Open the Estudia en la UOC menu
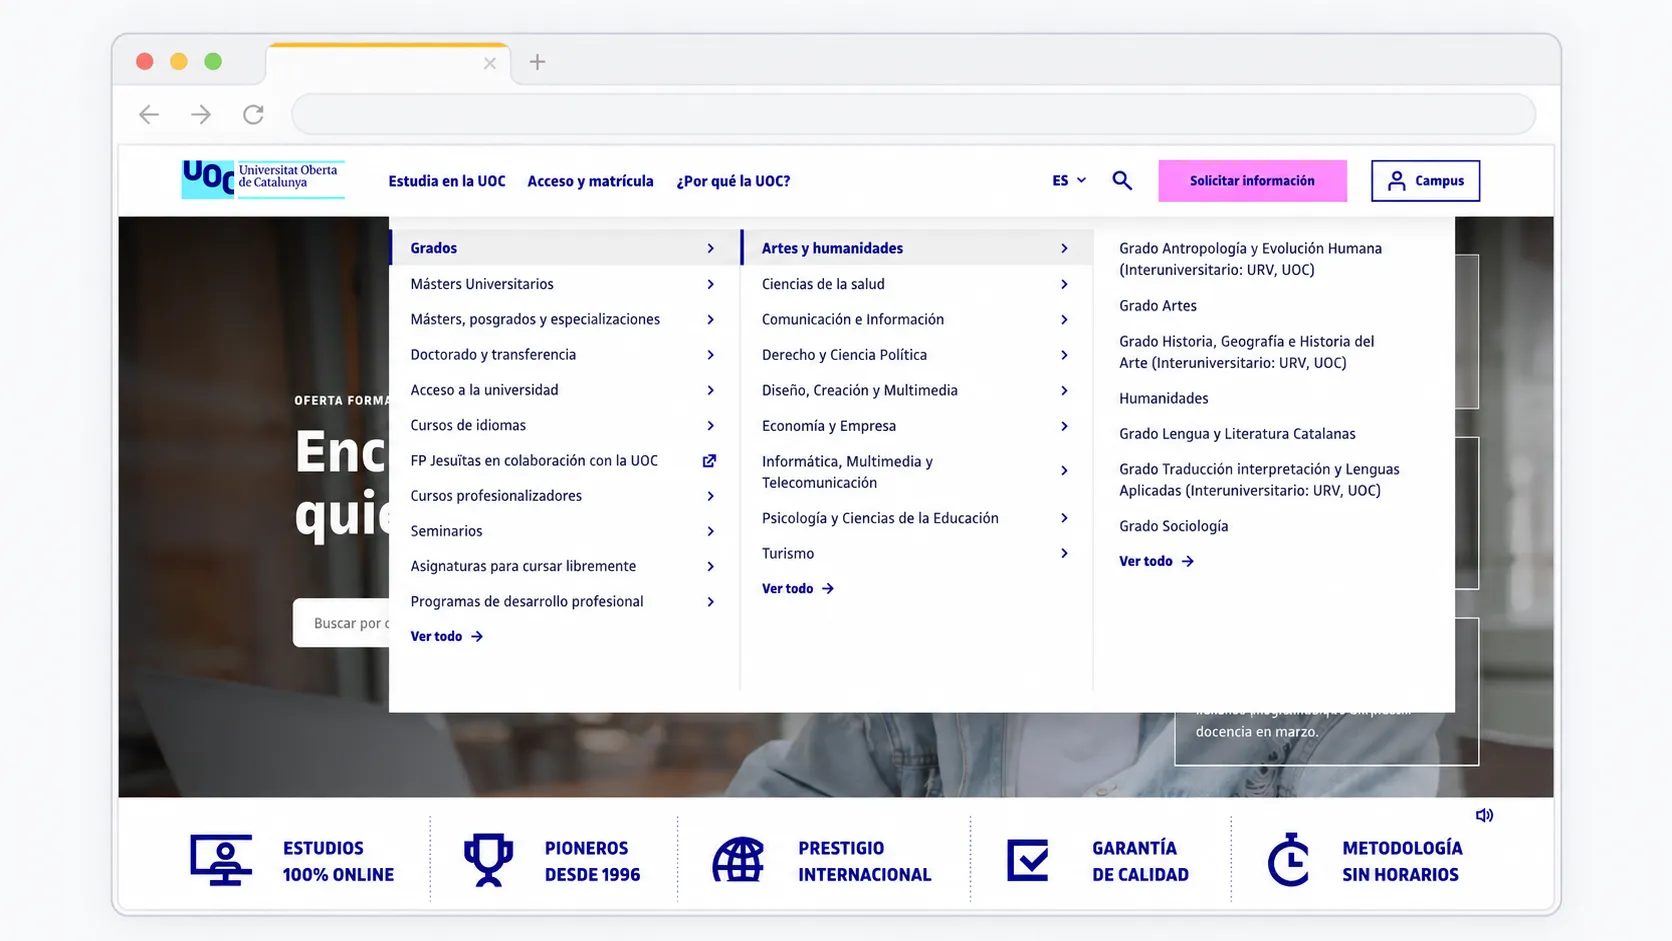This screenshot has height=941, width=1672. 447,181
